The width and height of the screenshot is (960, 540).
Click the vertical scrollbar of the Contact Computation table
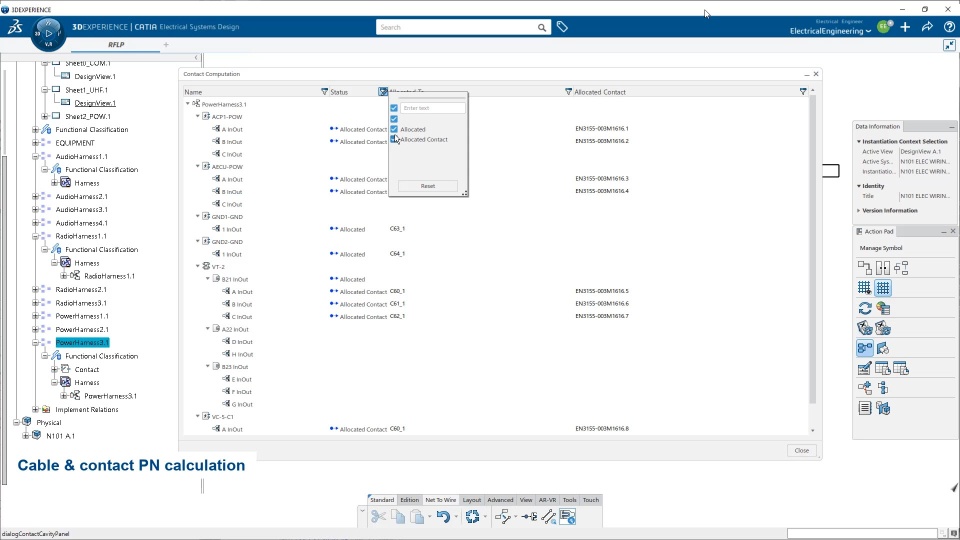(x=812, y=248)
